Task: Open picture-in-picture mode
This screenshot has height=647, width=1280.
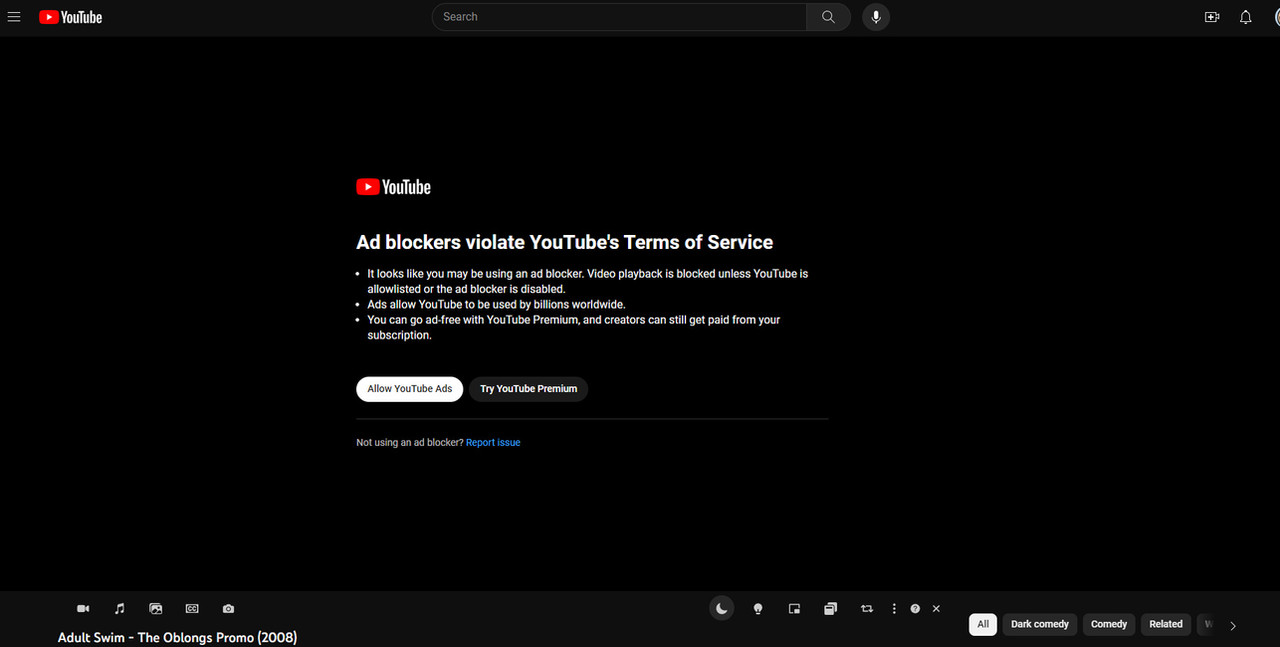Action: pyautogui.click(x=794, y=609)
